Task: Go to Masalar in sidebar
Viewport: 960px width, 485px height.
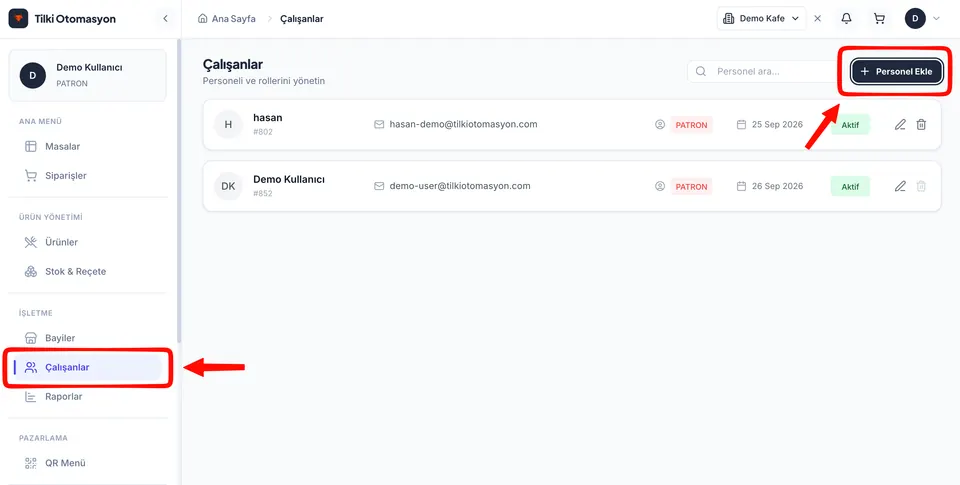Action: 88,146
